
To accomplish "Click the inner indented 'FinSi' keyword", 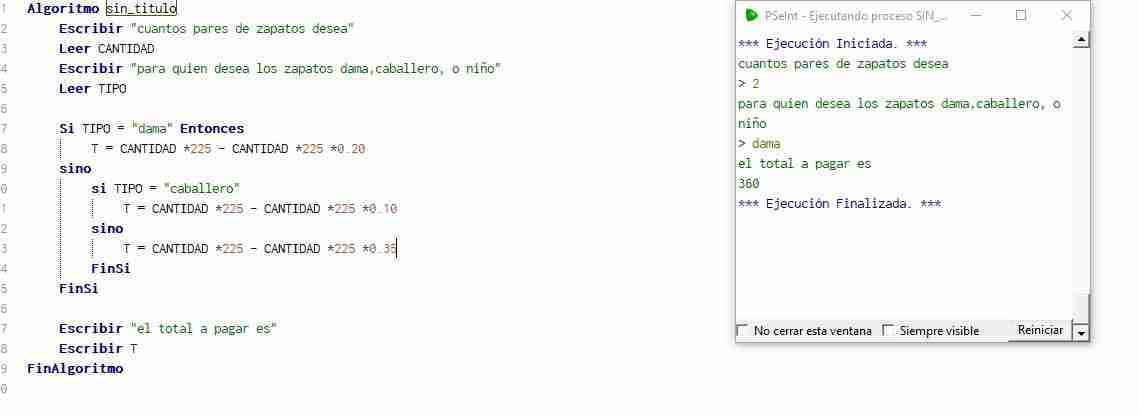I will point(110,268).
